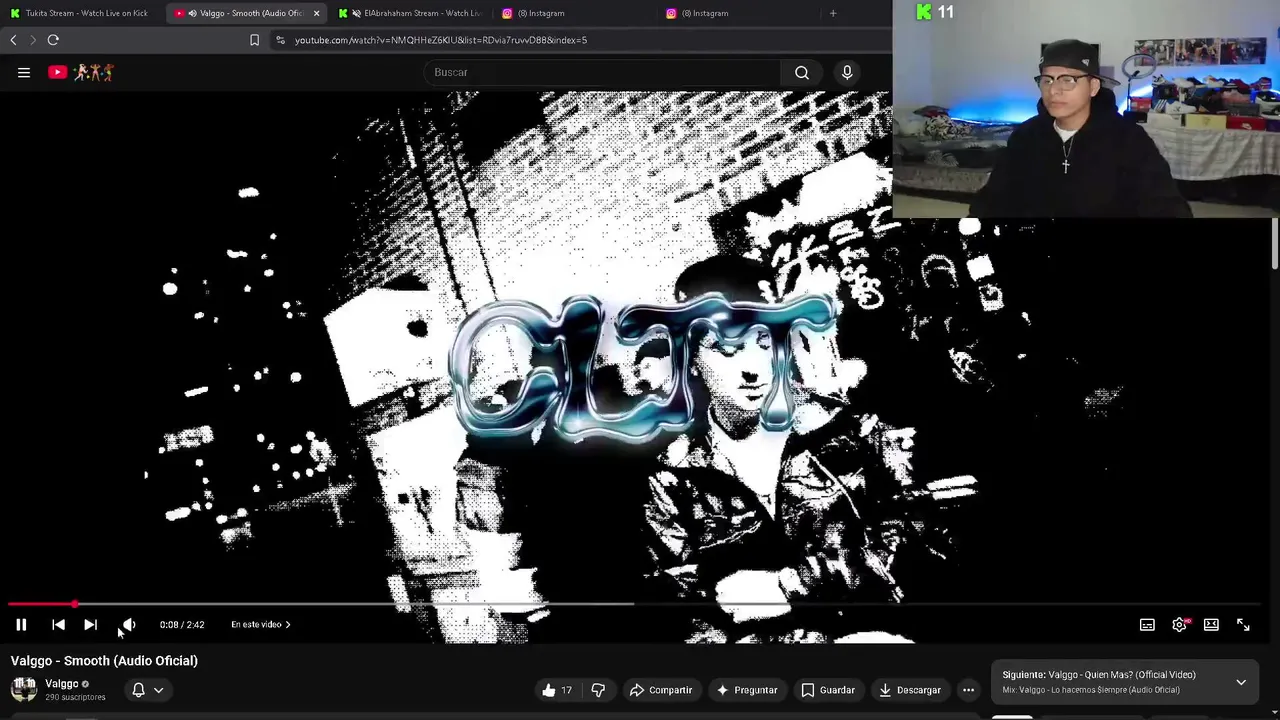Click the page vertical scrollbar

pos(1275,243)
